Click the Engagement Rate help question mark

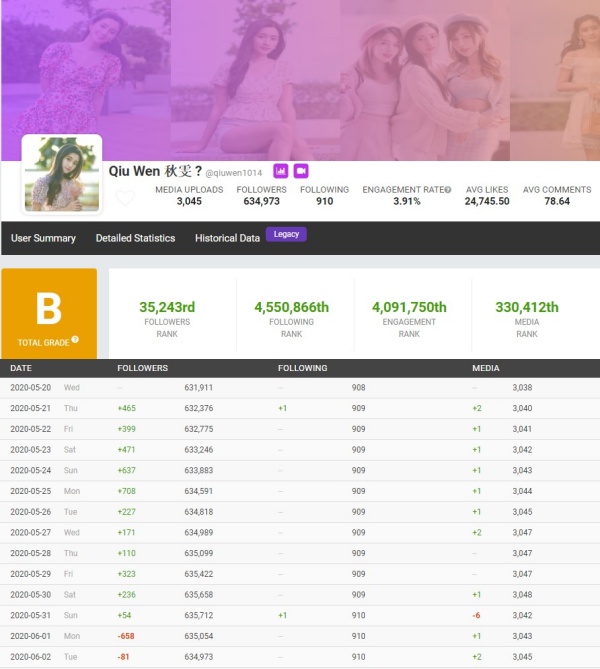pos(448,190)
